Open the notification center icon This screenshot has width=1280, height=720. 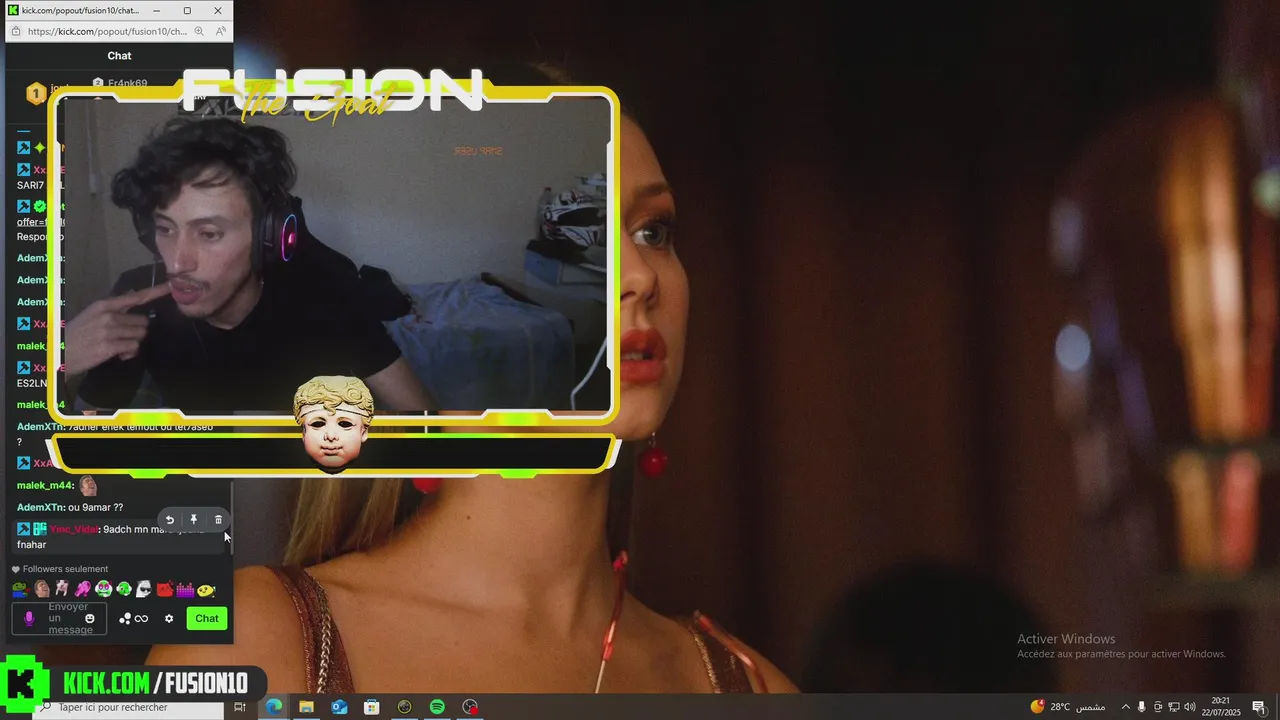[x=1260, y=707]
